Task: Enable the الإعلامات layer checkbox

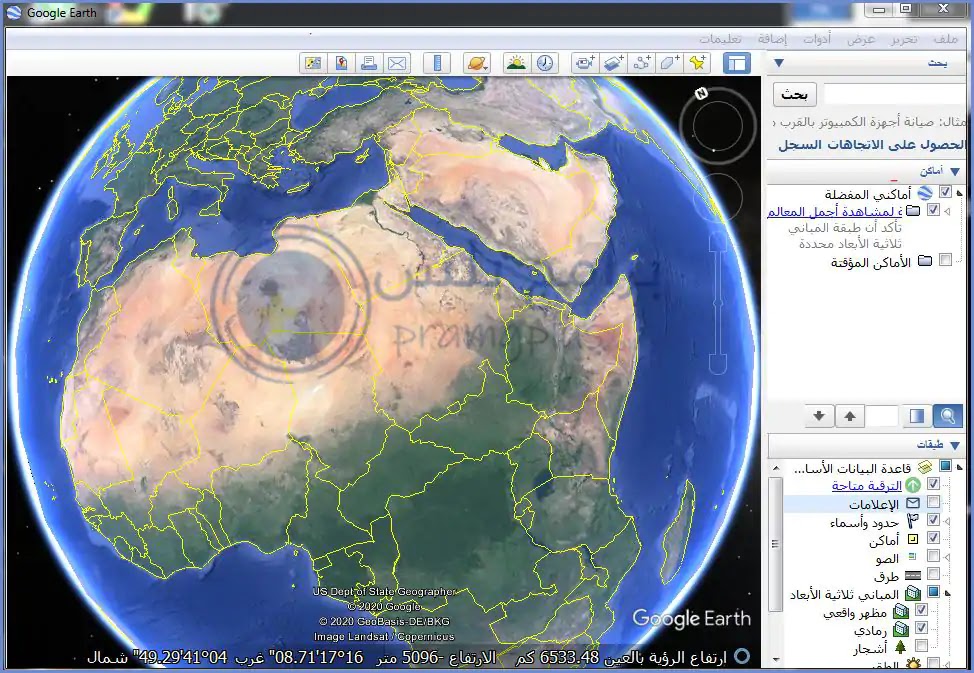Action: tap(933, 502)
